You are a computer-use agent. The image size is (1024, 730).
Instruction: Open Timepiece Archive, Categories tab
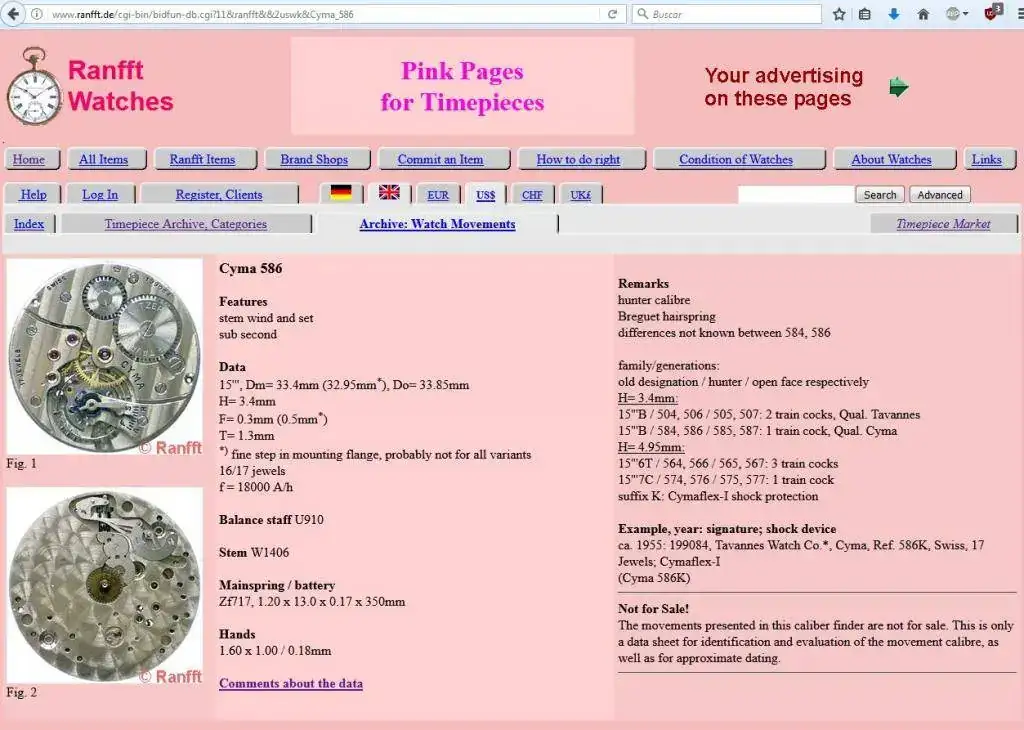[x=185, y=224]
